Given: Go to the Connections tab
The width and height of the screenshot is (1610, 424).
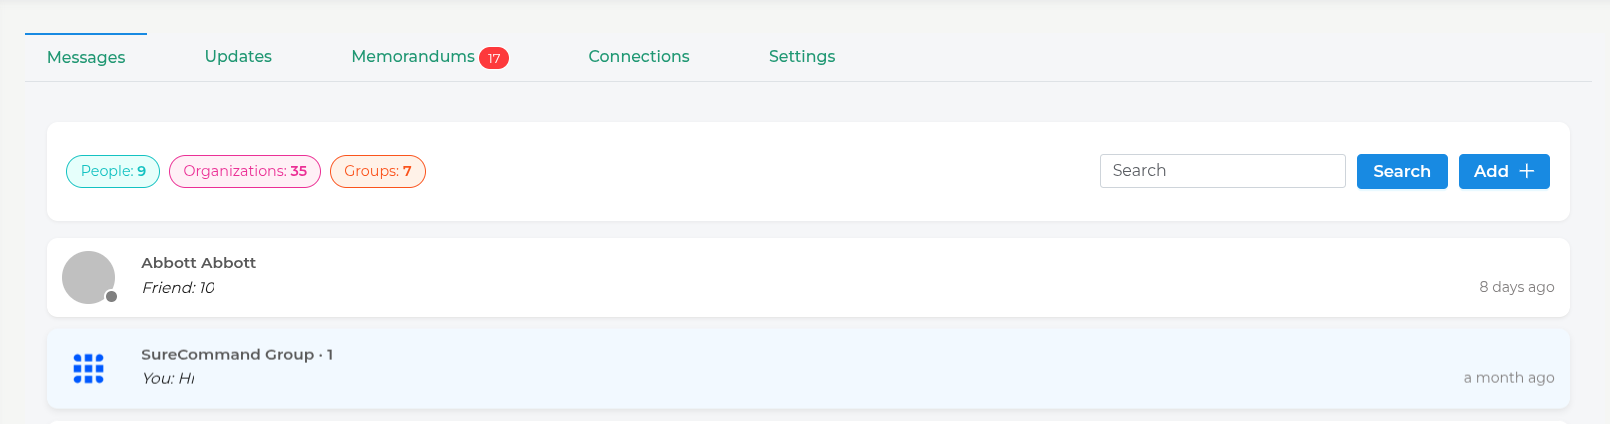Looking at the screenshot, I should [639, 57].
